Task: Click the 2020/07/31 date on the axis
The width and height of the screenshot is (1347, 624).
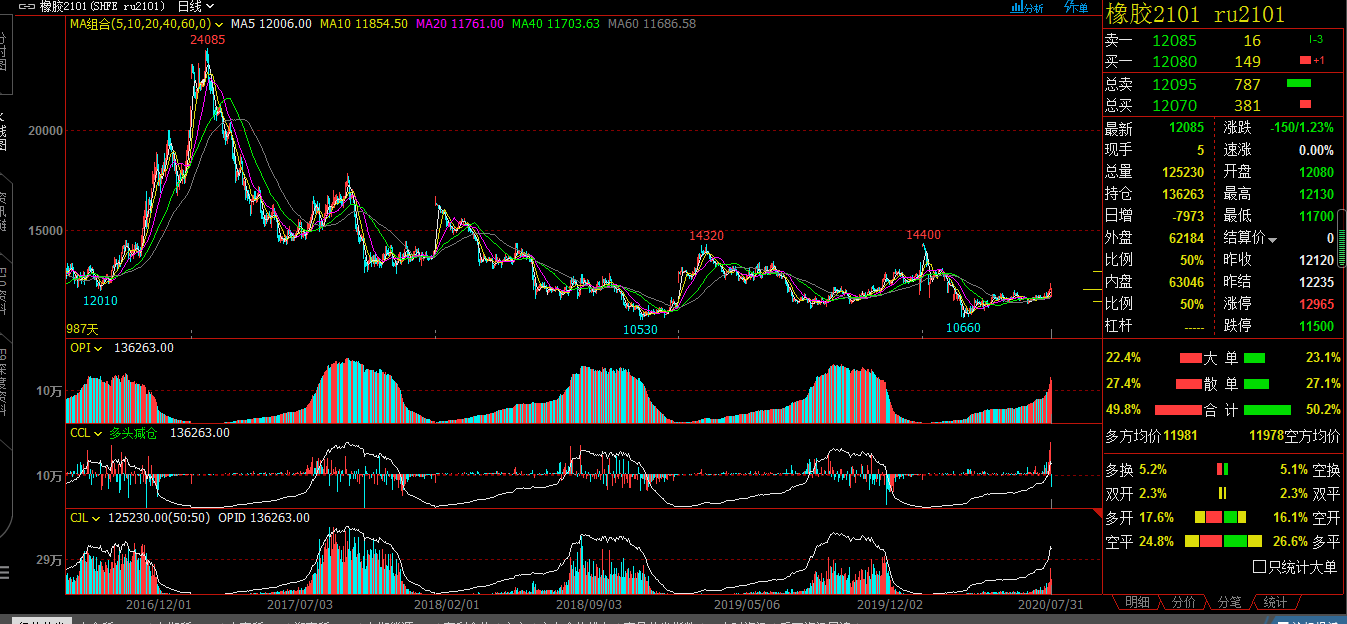Action: tap(1050, 604)
